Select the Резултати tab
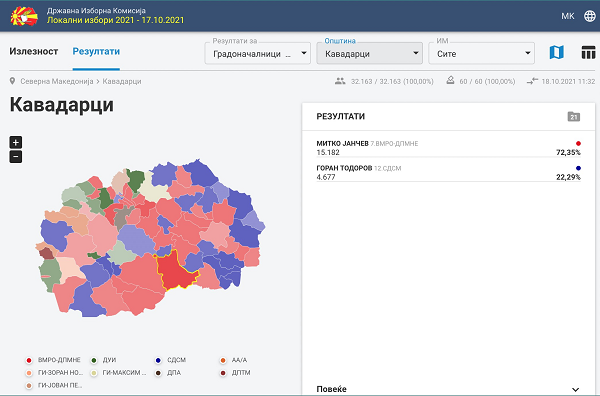 96,51
